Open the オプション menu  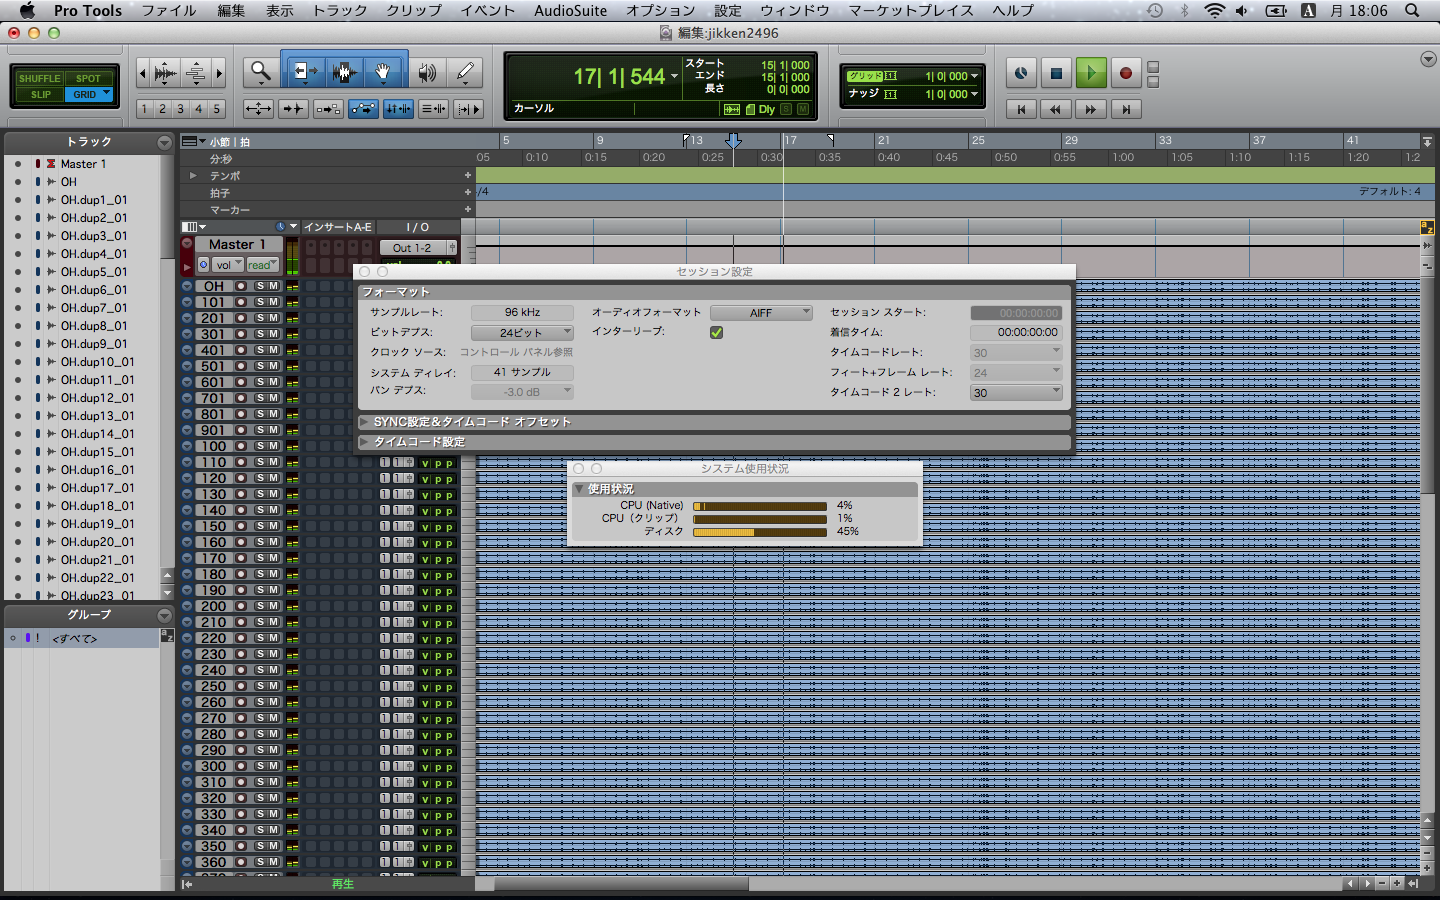coord(660,10)
